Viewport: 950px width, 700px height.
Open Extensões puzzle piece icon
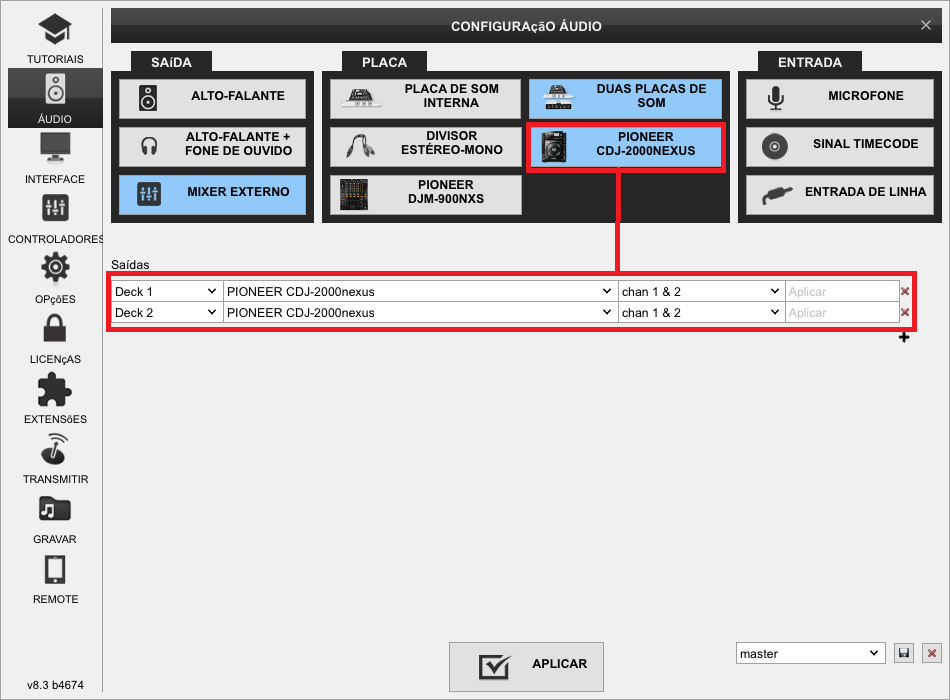point(55,389)
